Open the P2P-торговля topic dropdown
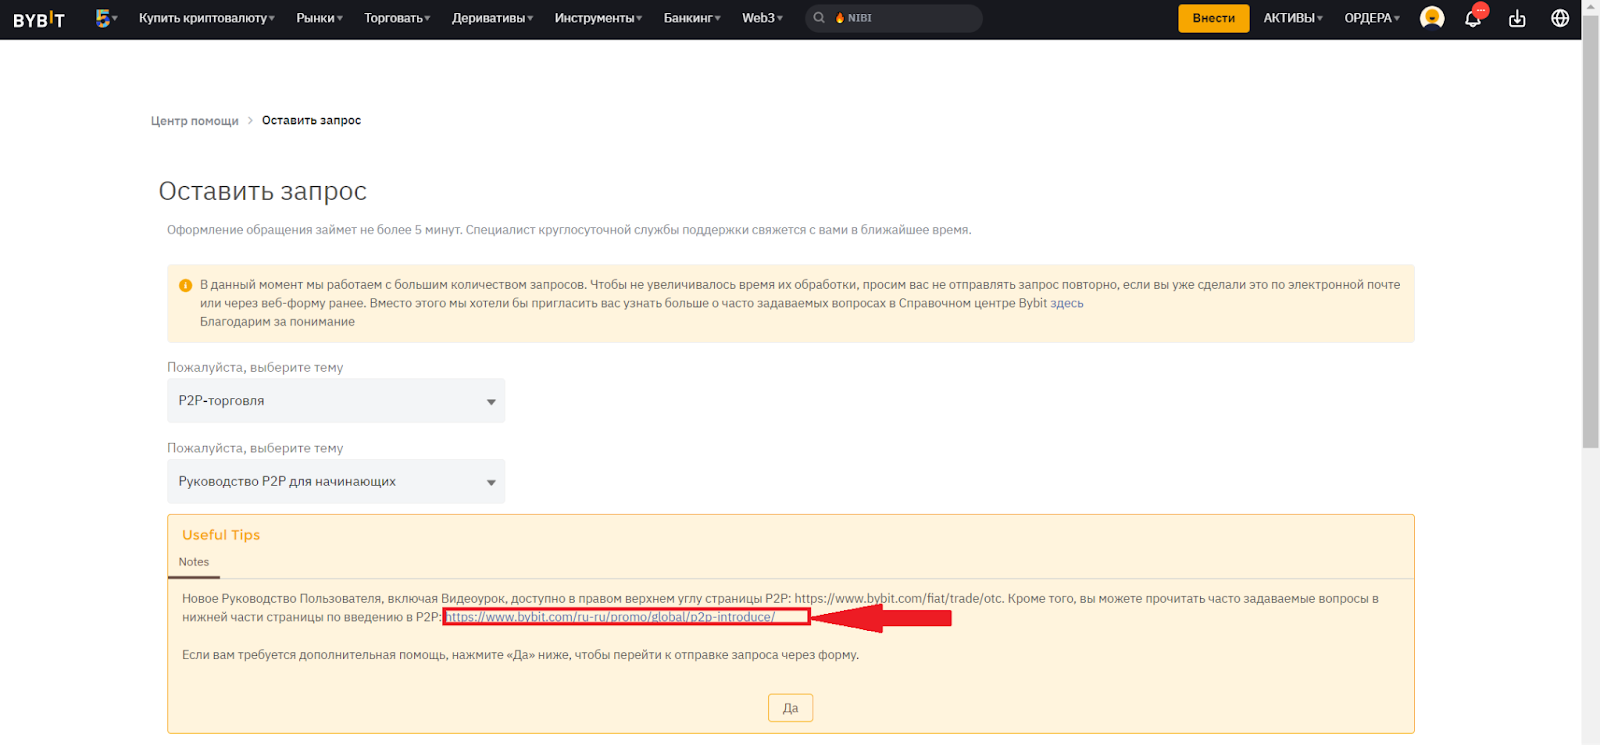Image resolution: width=1600 pixels, height=745 pixels. [x=336, y=401]
